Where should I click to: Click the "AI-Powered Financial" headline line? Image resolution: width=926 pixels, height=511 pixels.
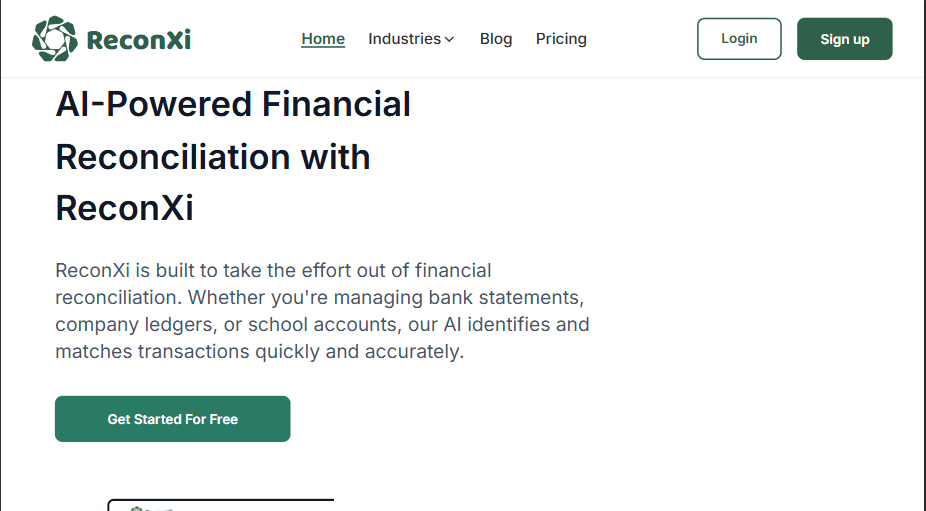(x=233, y=104)
